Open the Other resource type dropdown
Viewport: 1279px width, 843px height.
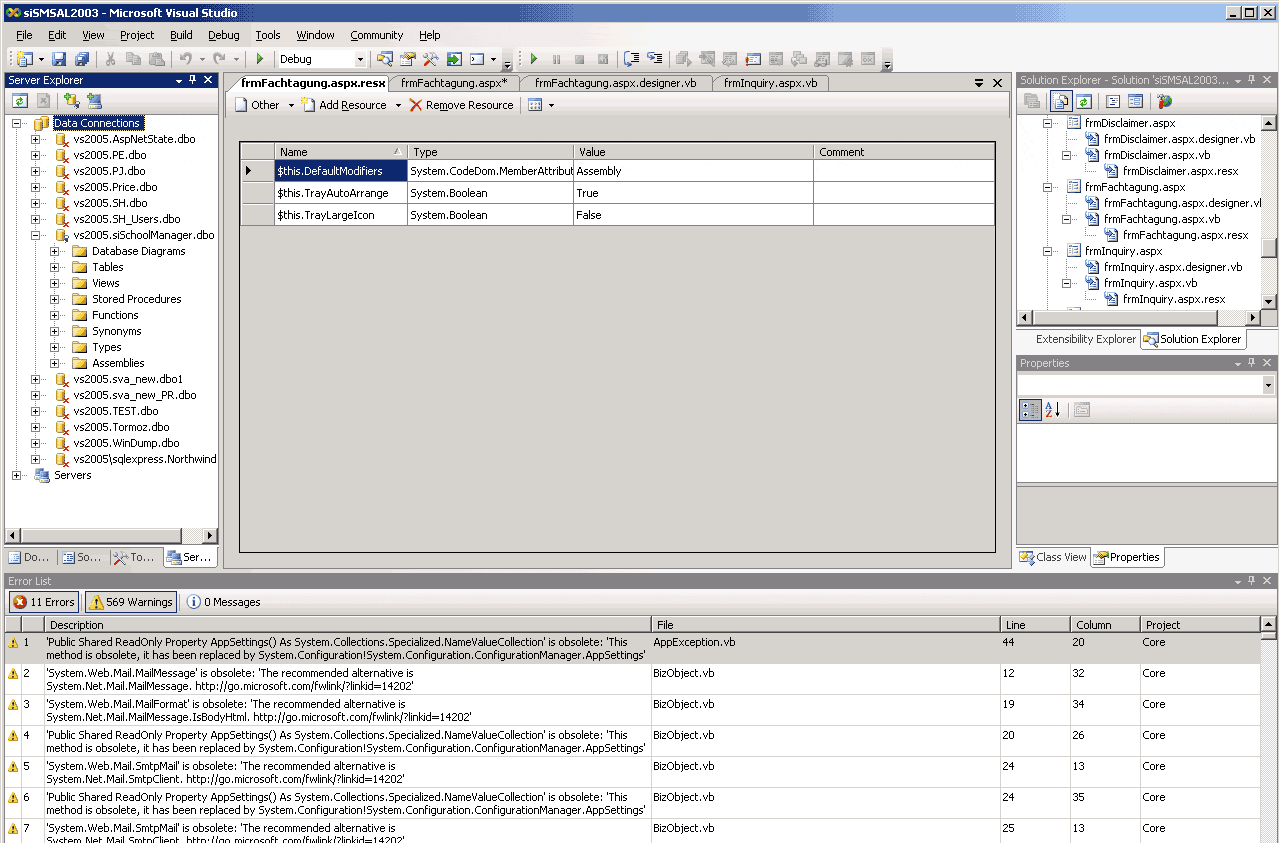point(291,105)
